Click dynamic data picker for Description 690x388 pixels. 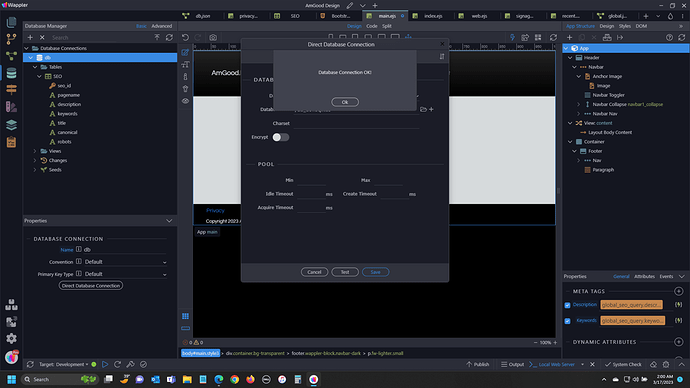click(679, 304)
